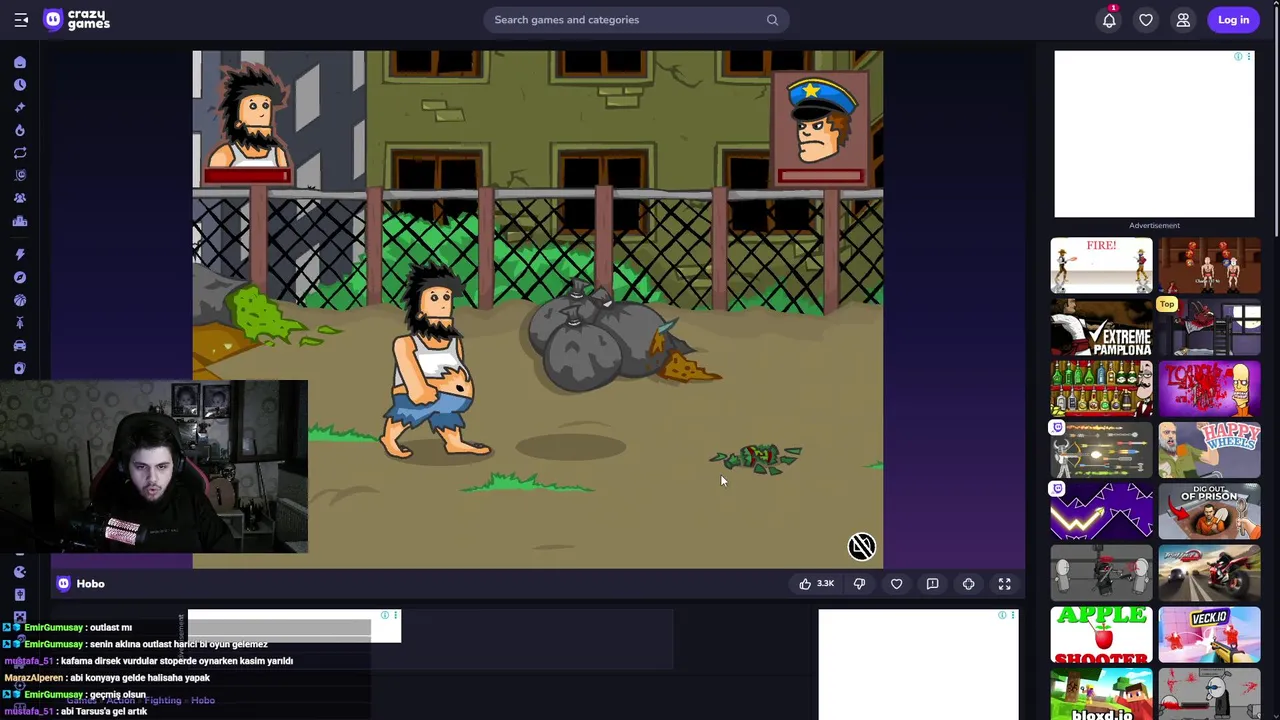Open Card games category icon
This screenshot has width=1280, height=720.
20,368
